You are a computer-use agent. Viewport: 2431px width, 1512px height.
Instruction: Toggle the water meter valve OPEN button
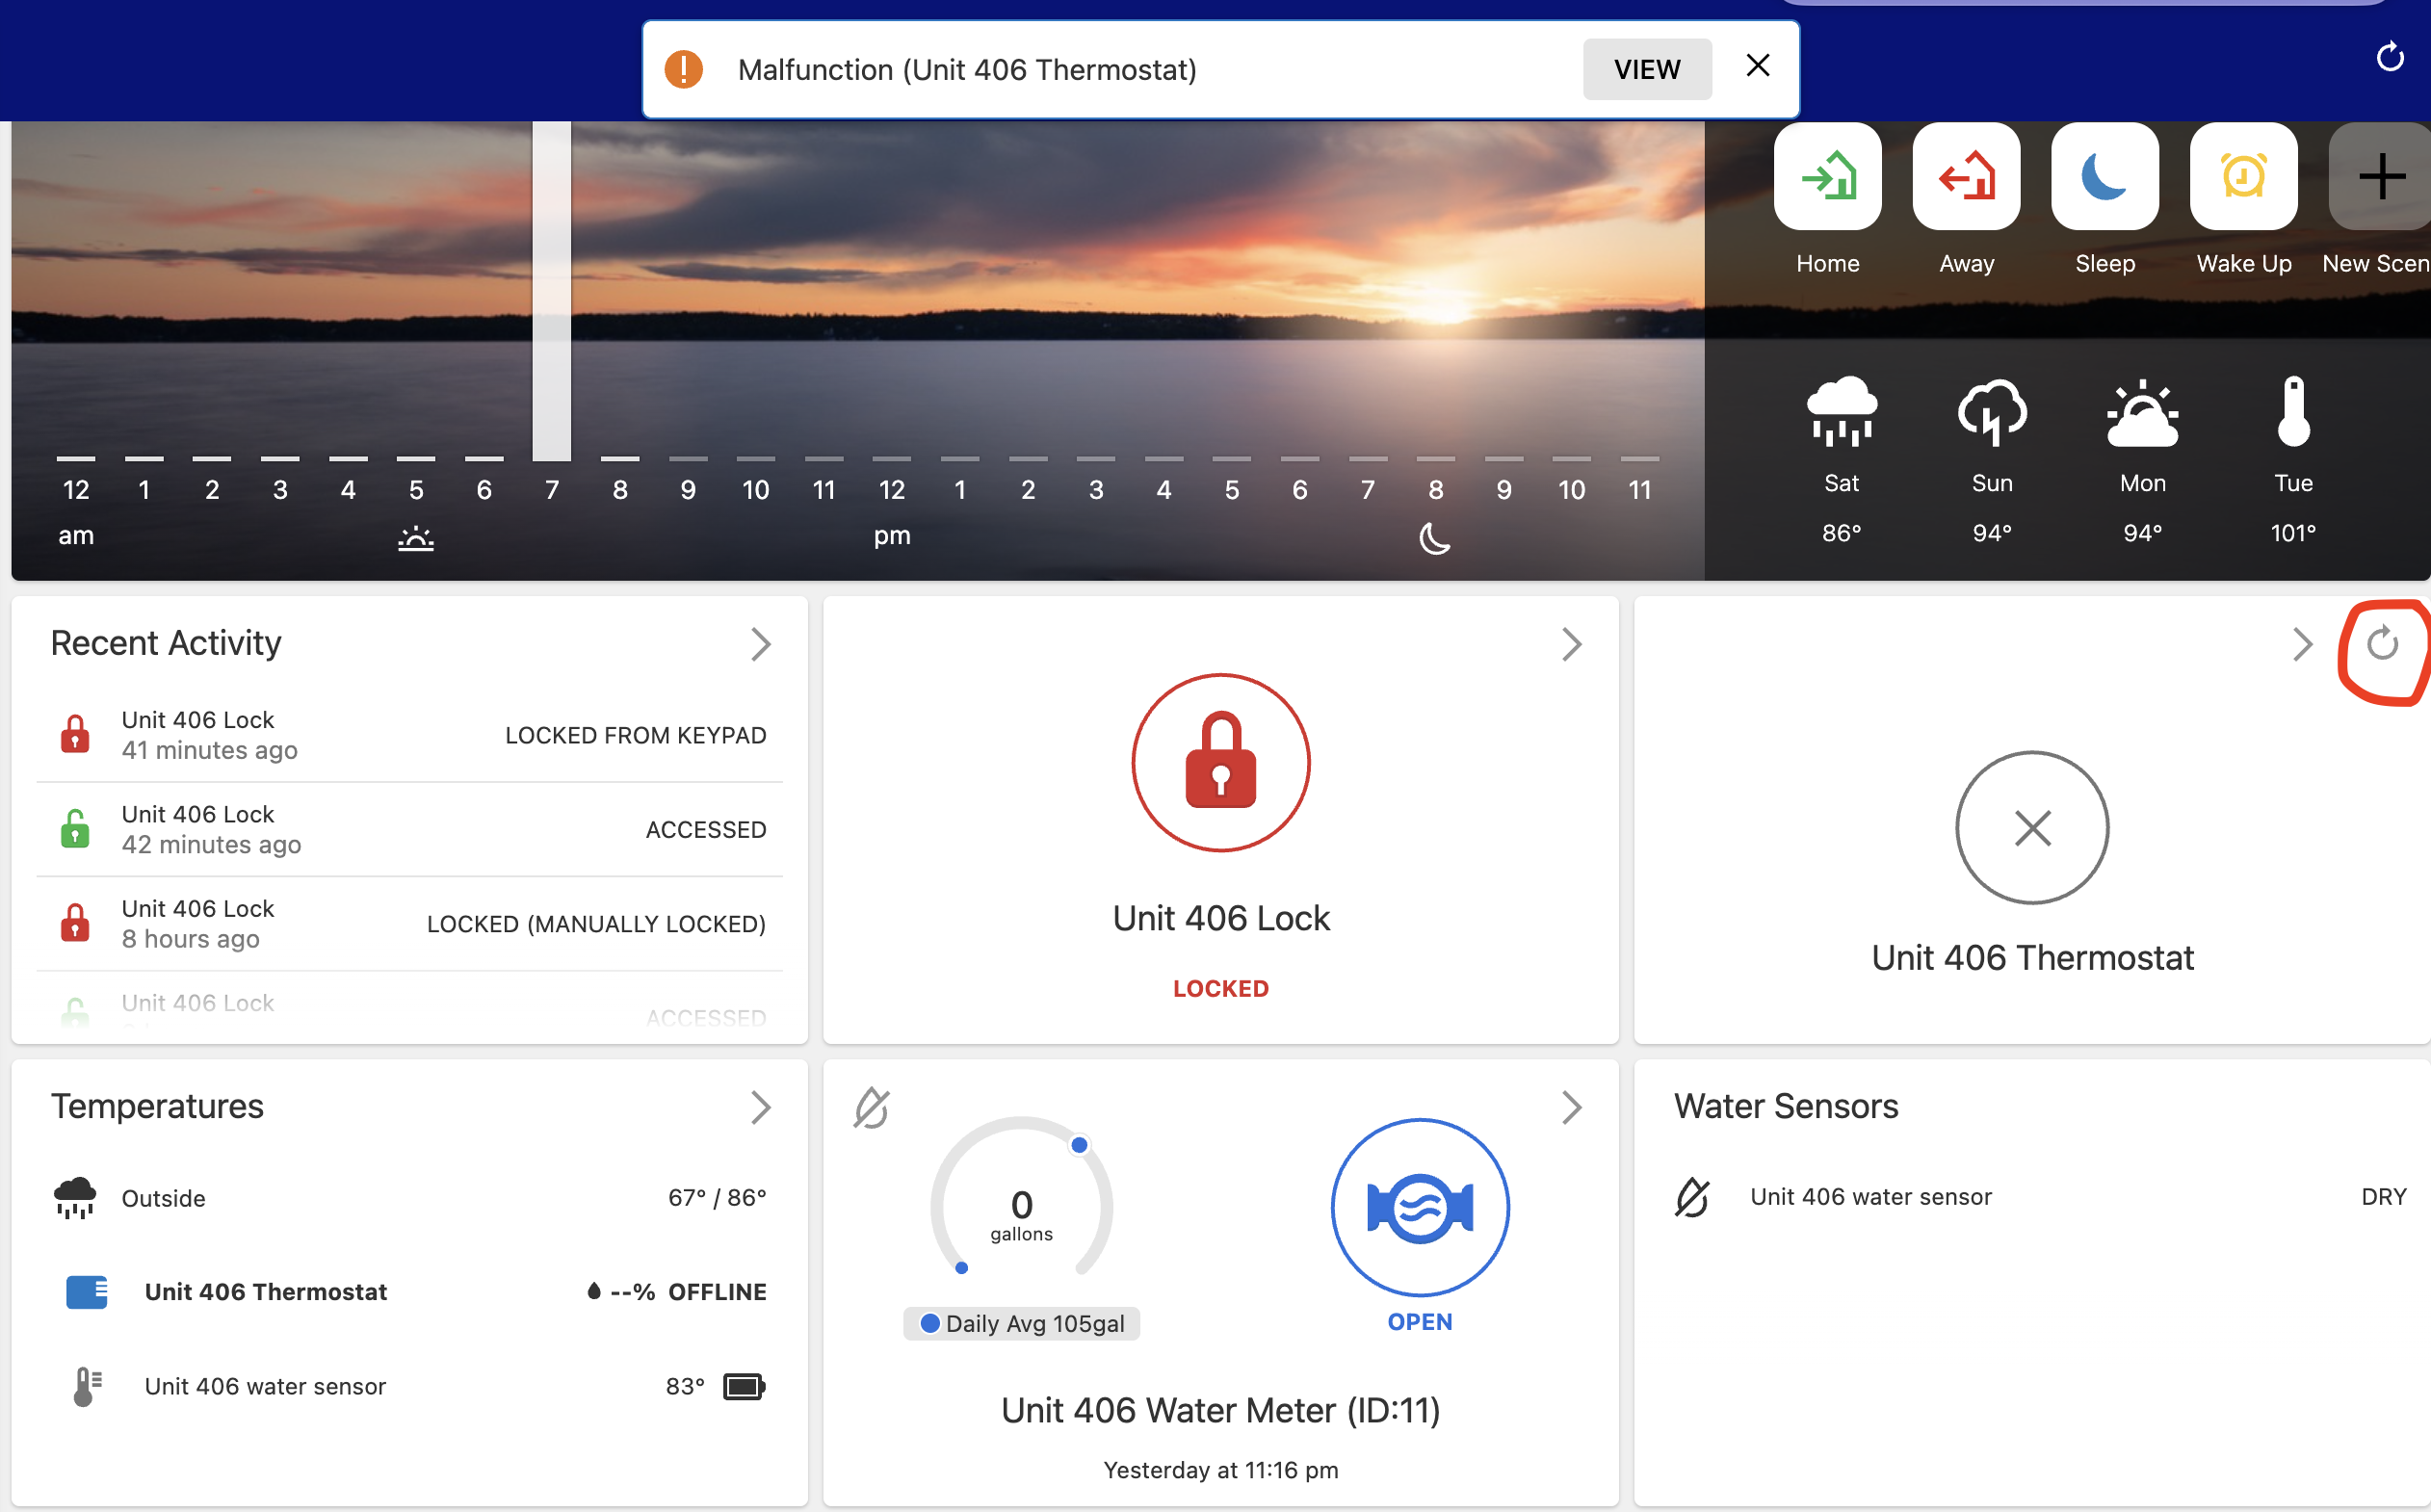(x=1419, y=1208)
